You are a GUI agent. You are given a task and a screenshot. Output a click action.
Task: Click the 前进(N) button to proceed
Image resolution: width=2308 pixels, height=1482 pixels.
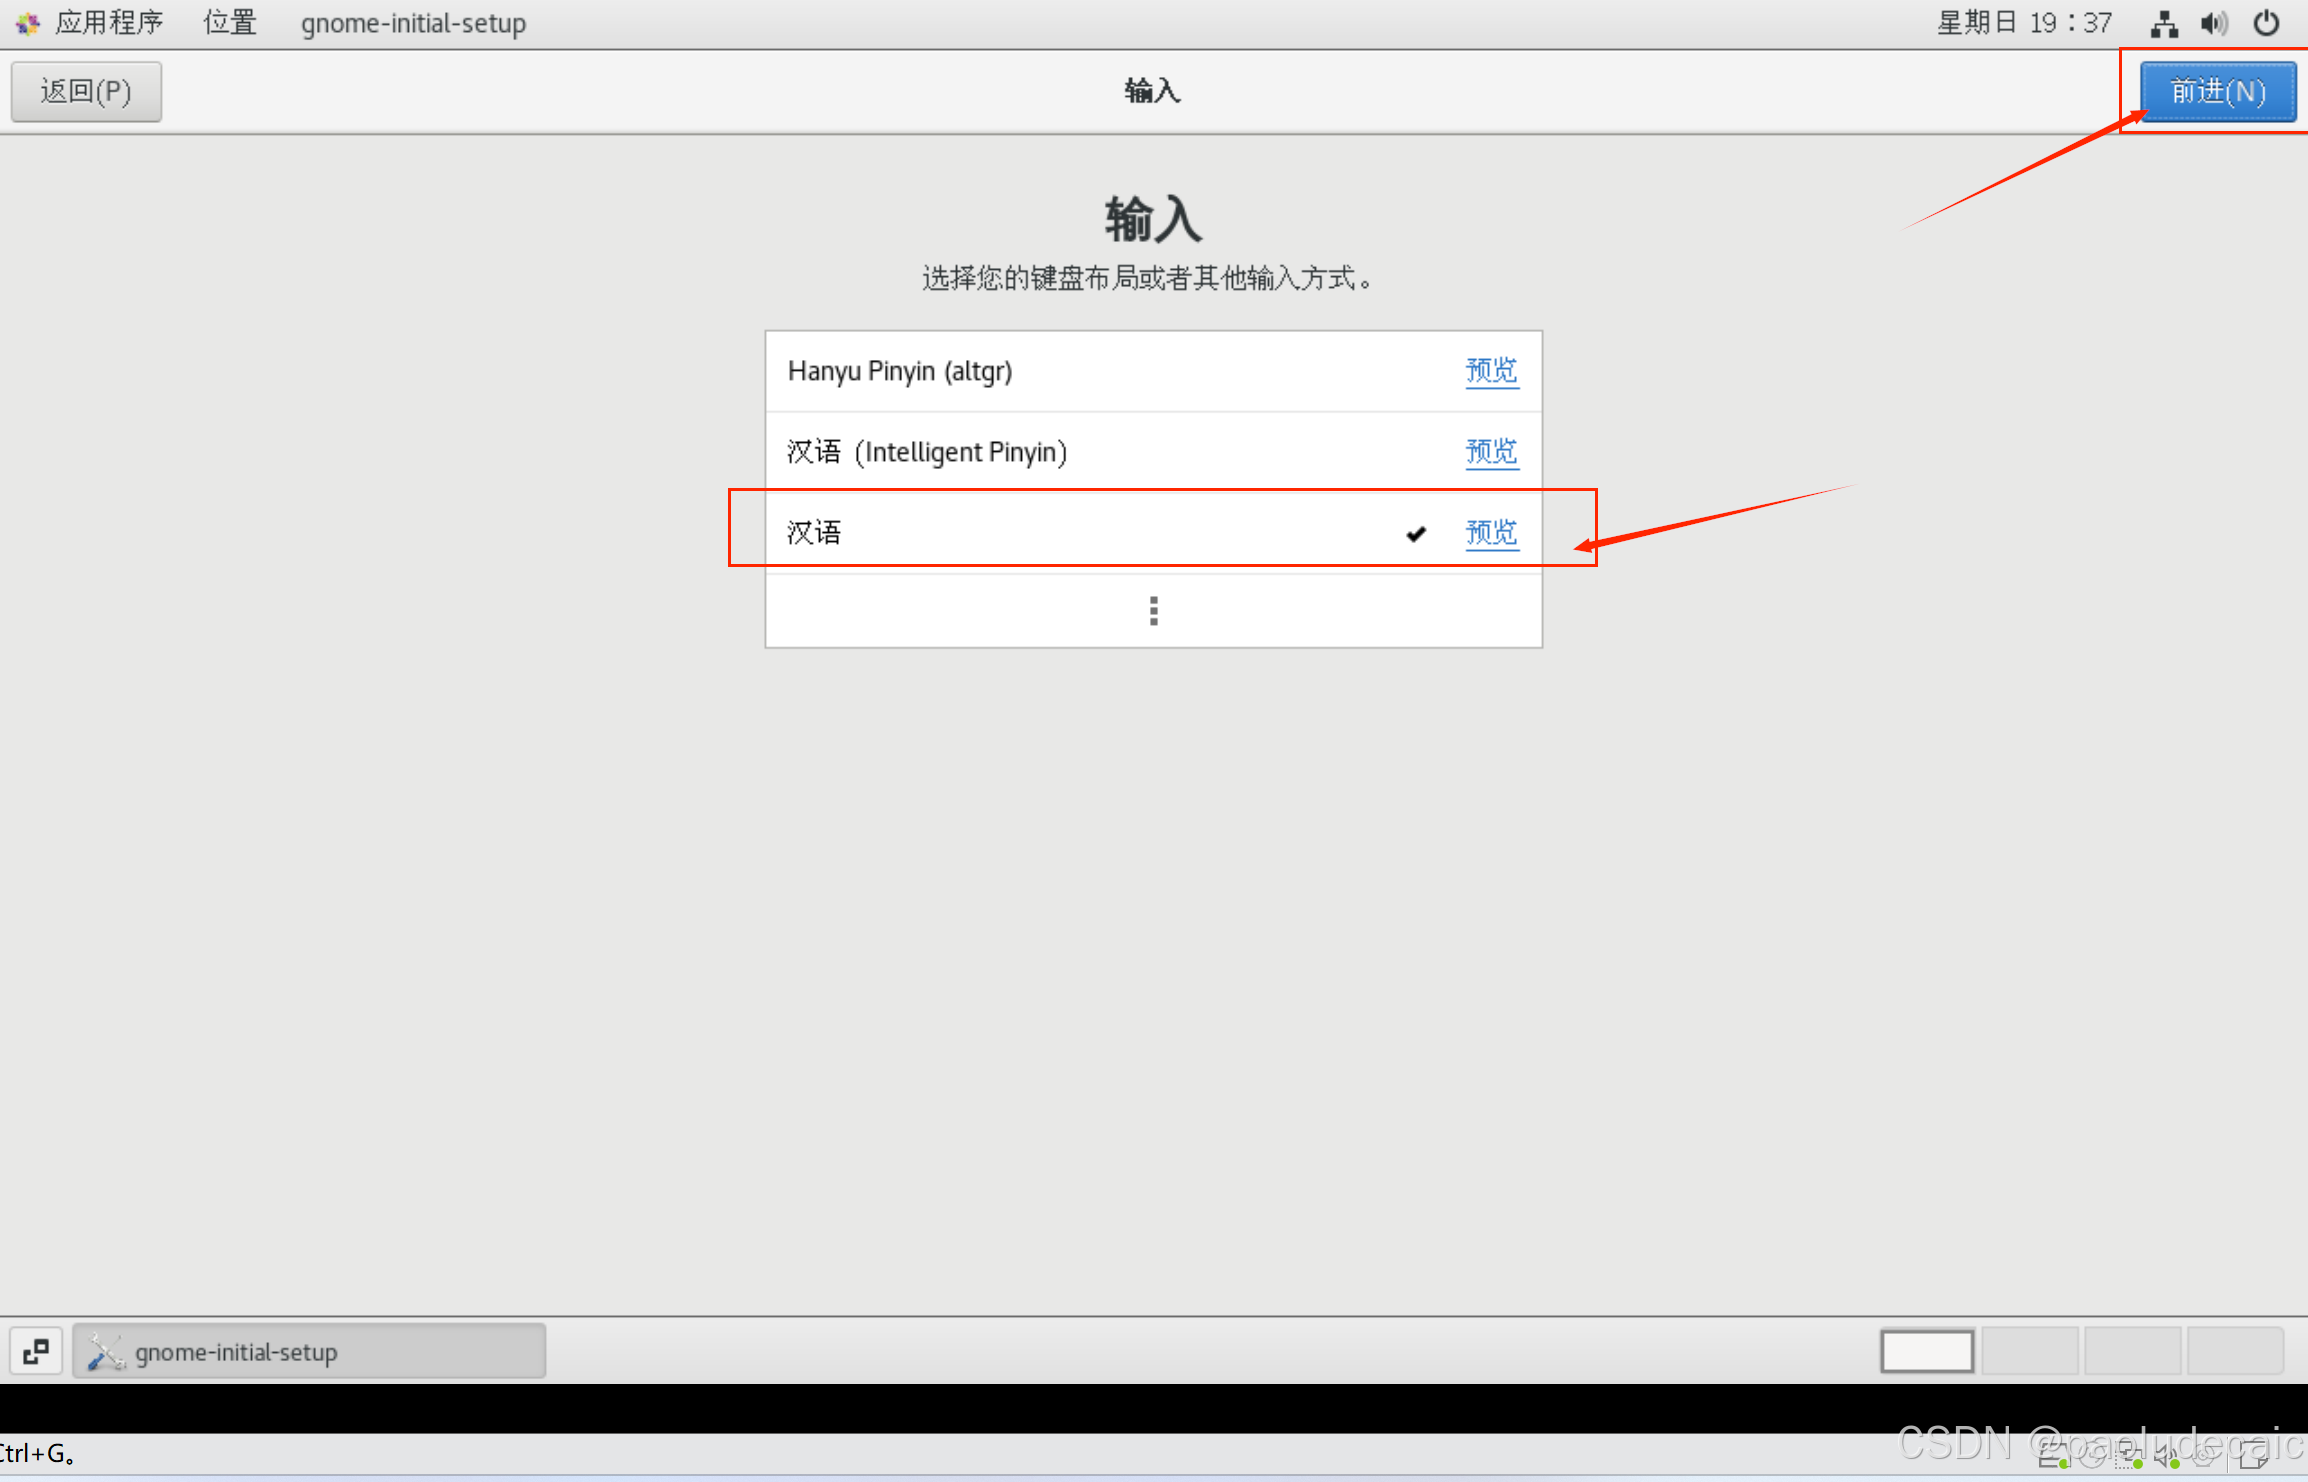point(2214,91)
